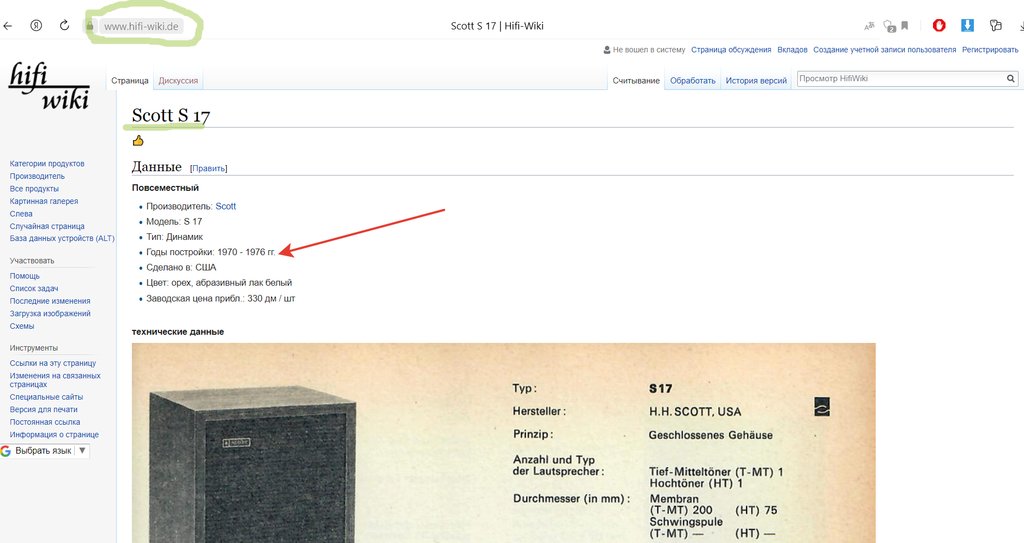The width and height of the screenshot is (1024, 543).
Task: Click the Google translate G icon
Action: click(x=6, y=451)
